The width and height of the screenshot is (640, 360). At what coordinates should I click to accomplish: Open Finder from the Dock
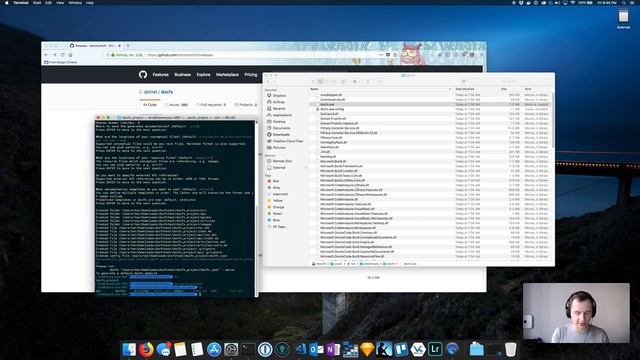pyautogui.click(x=129, y=350)
